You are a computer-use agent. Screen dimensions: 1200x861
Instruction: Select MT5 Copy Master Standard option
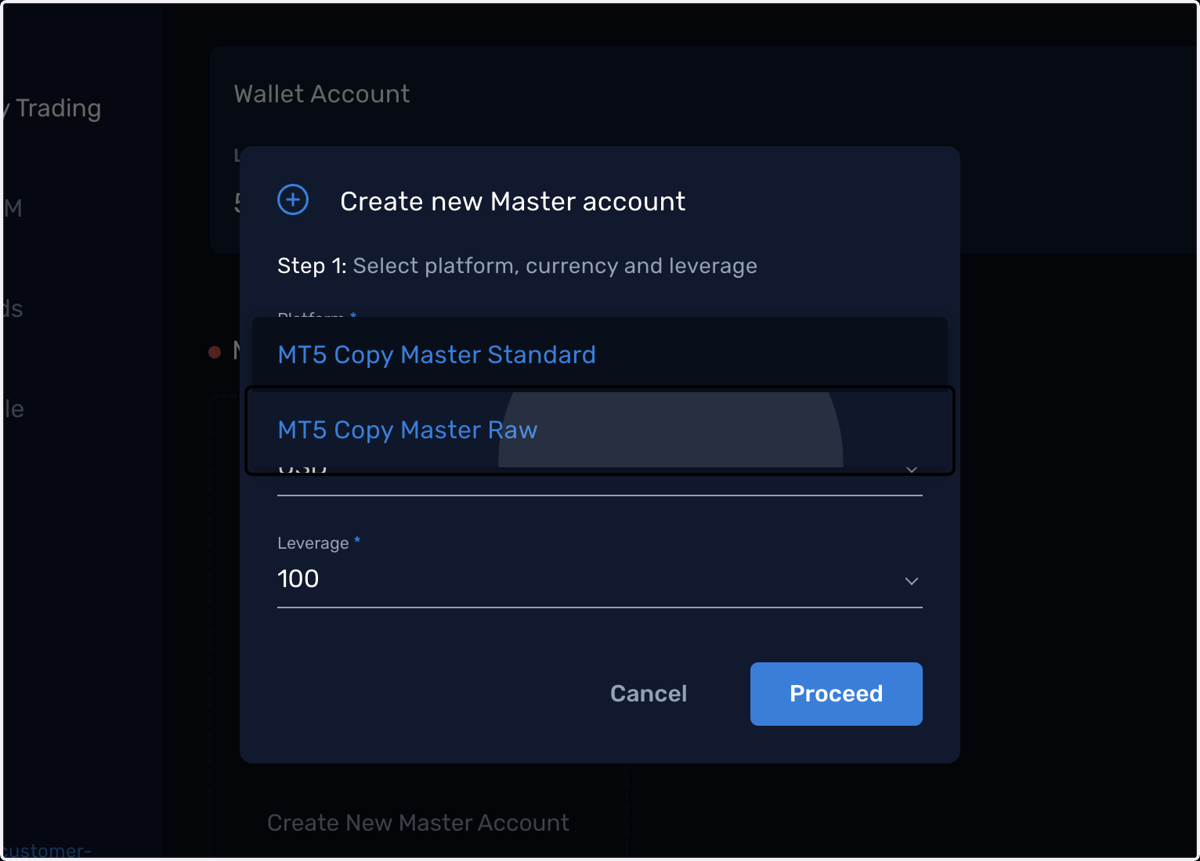600,355
